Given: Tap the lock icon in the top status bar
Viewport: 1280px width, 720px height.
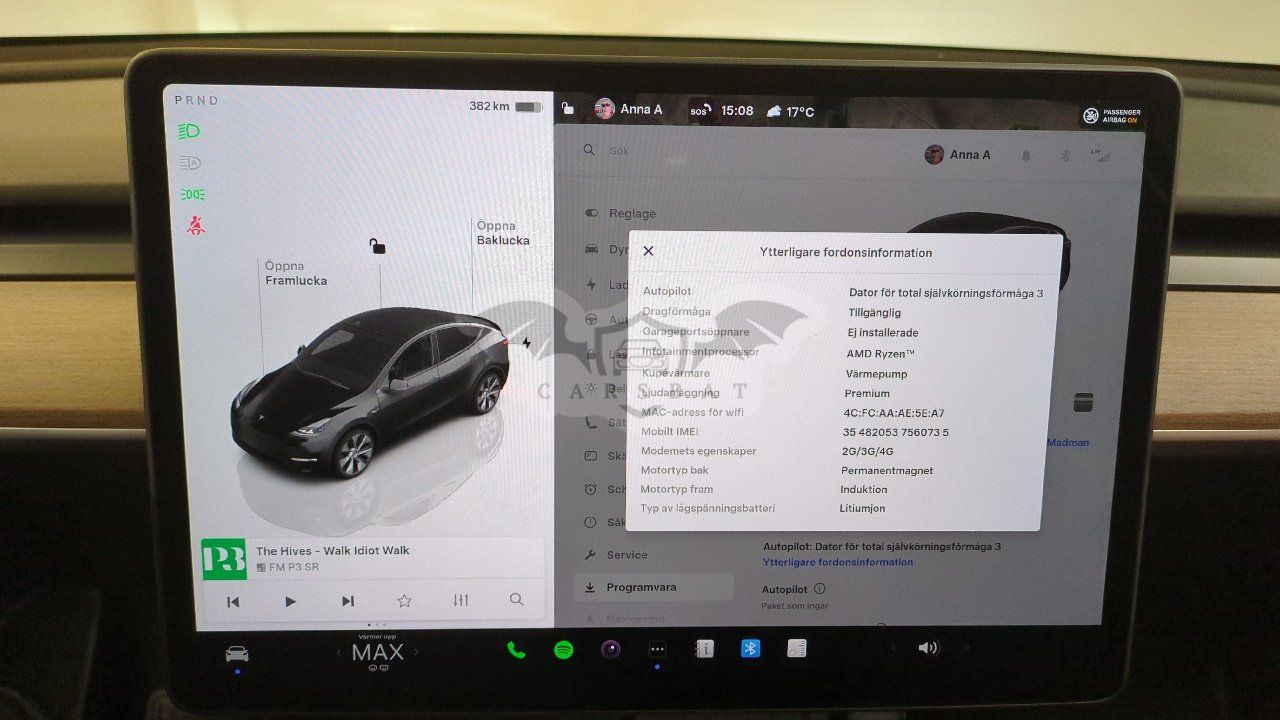Looking at the screenshot, I should click(568, 109).
